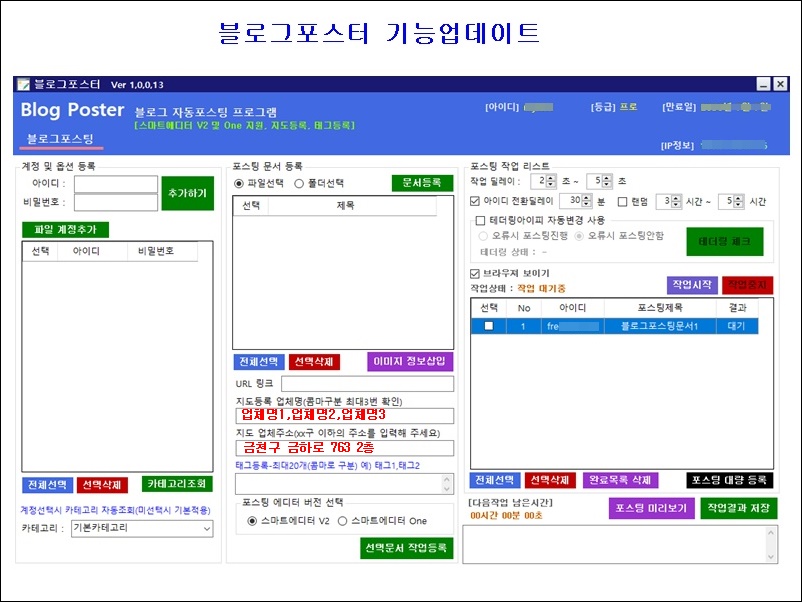Enable 테더링아이피 자동변경 사용 checkbox
This screenshot has height=602, width=802.
click(x=480, y=221)
